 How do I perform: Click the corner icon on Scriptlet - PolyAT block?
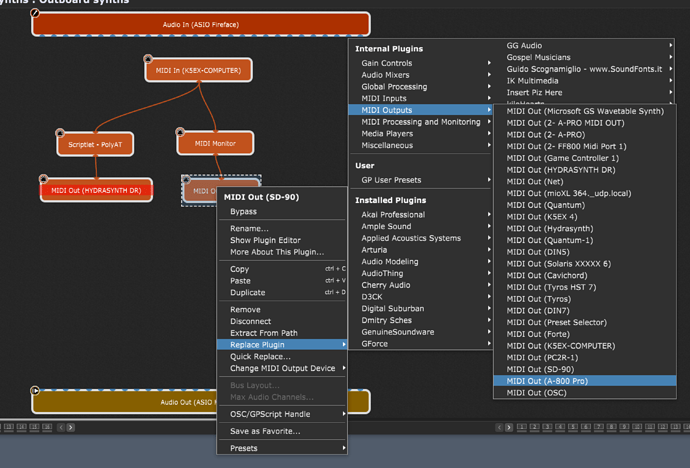point(60,133)
